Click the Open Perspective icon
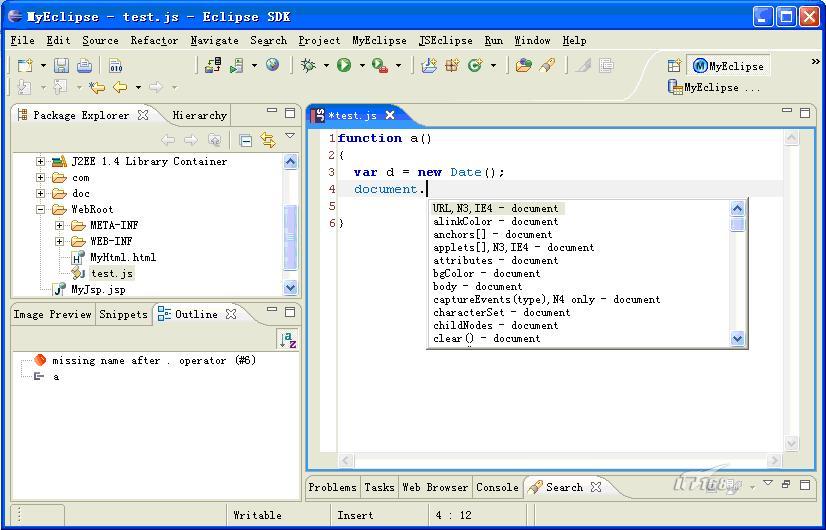Viewport: 826px width, 530px height. click(x=674, y=66)
